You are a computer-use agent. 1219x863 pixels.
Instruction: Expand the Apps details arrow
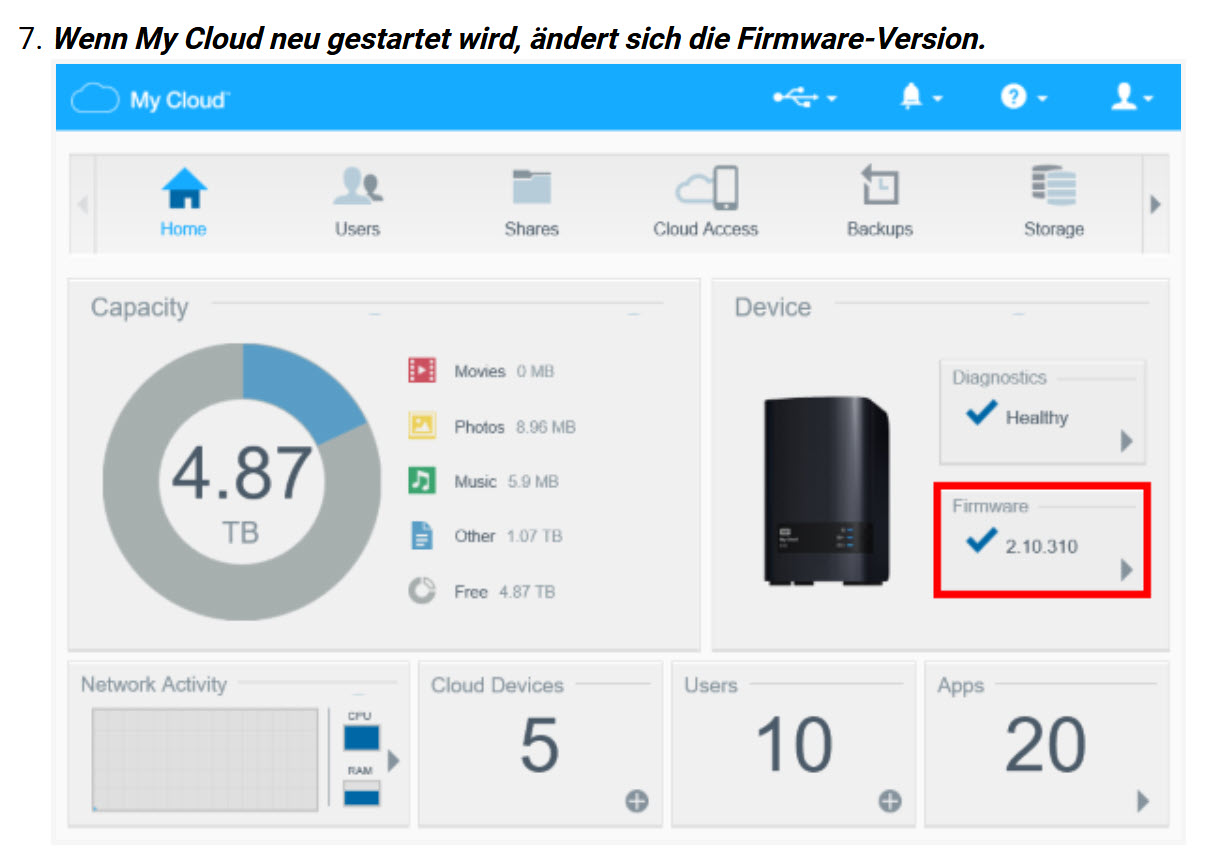pos(1143,801)
